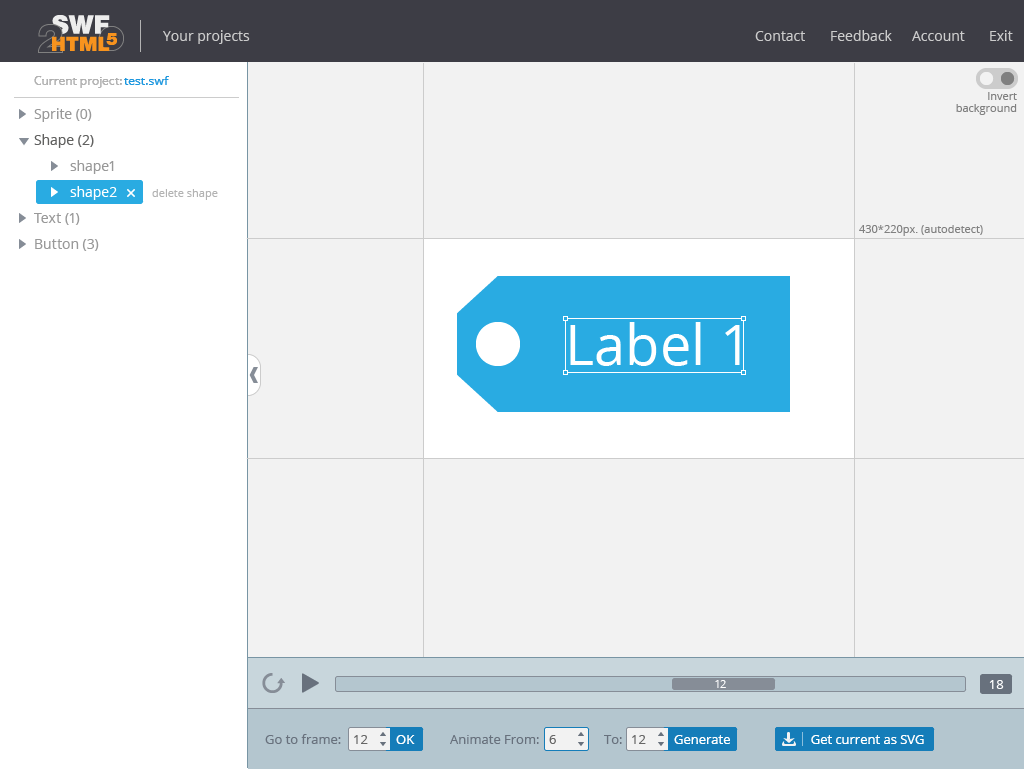Expand the Button (3) group

pos(22,244)
